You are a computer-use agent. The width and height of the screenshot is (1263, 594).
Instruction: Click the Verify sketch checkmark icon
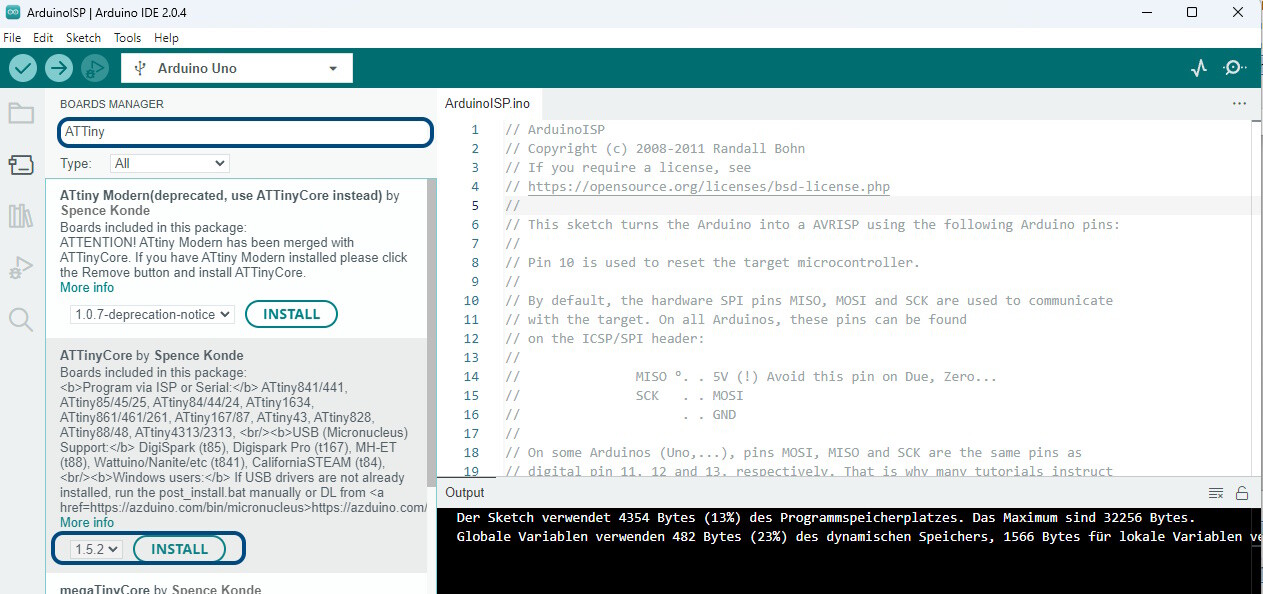coord(23,68)
